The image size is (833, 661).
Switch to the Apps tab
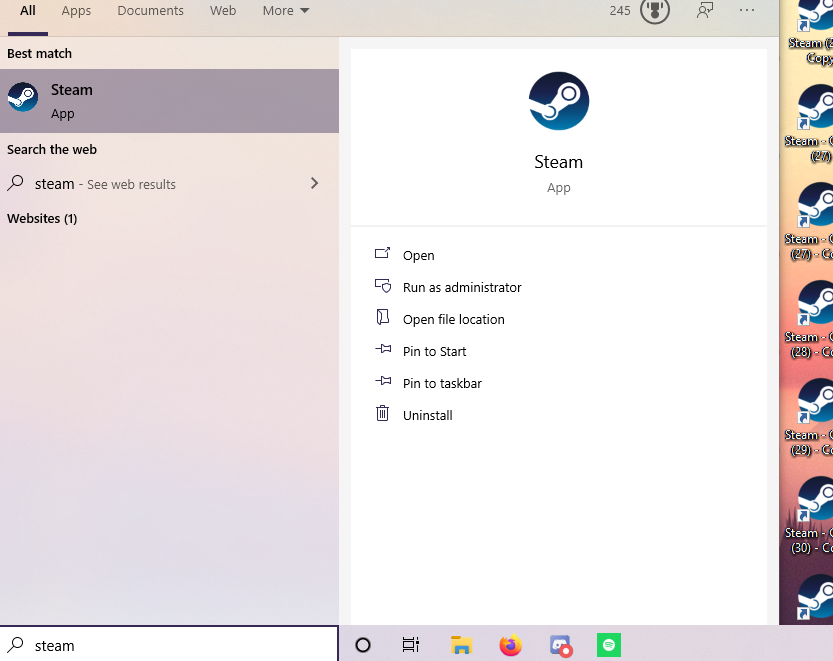pos(76,11)
